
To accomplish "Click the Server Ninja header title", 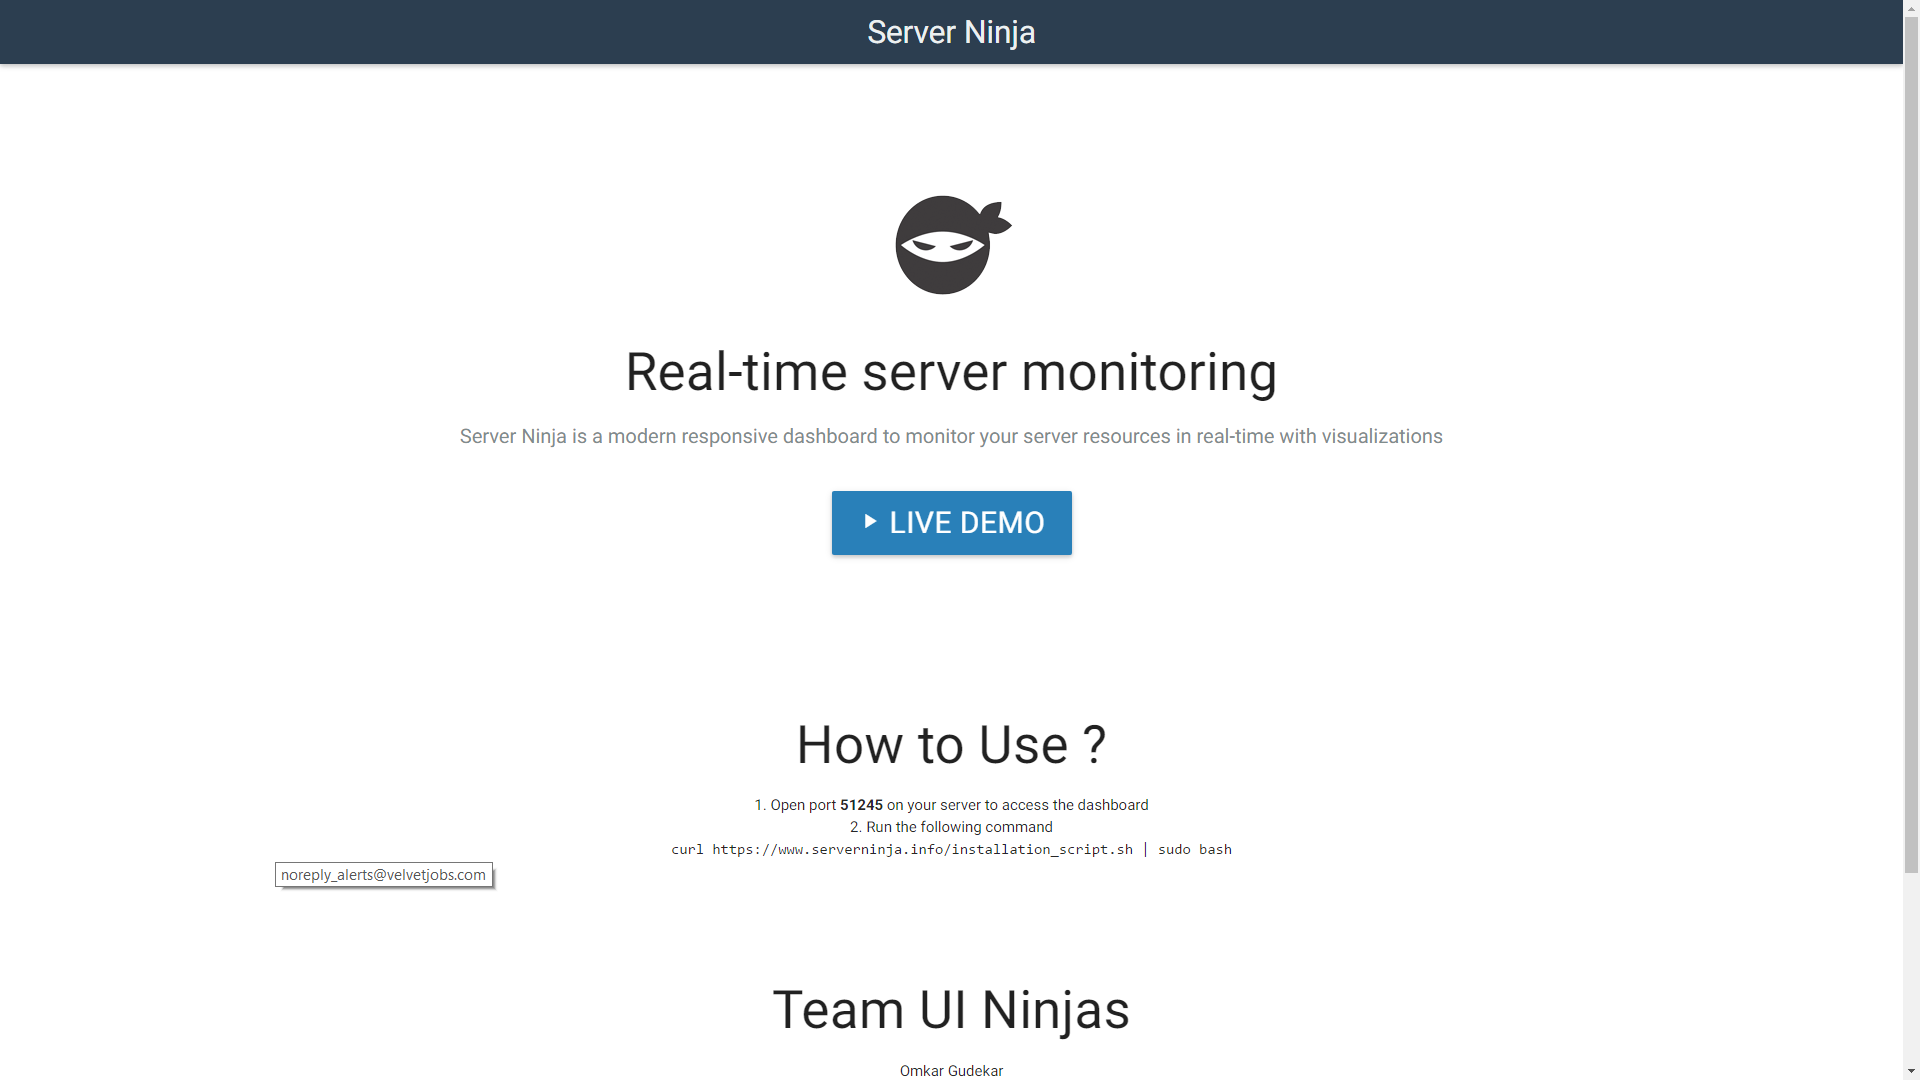I will click(950, 32).
